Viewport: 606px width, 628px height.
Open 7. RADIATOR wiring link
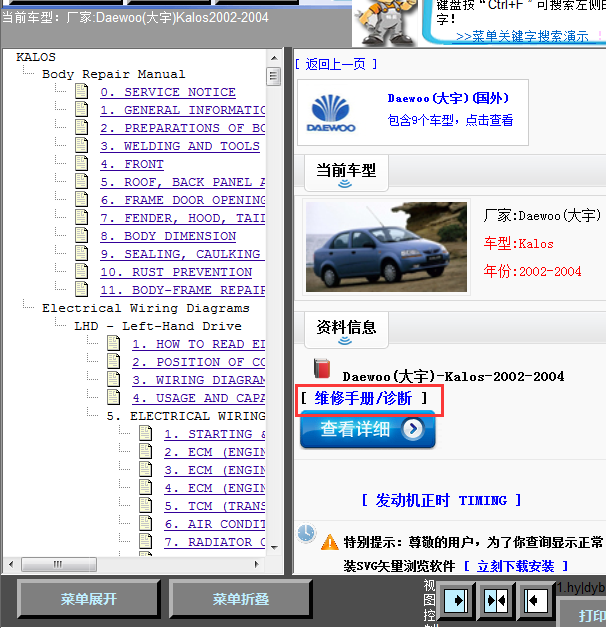pos(215,543)
